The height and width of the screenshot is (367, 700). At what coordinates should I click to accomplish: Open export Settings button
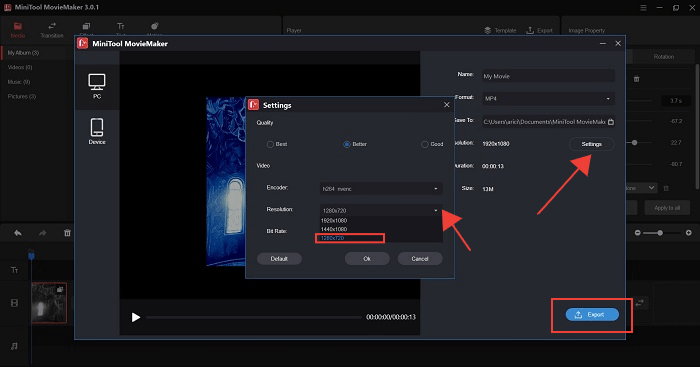pyautogui.click(x=592, y=144)
